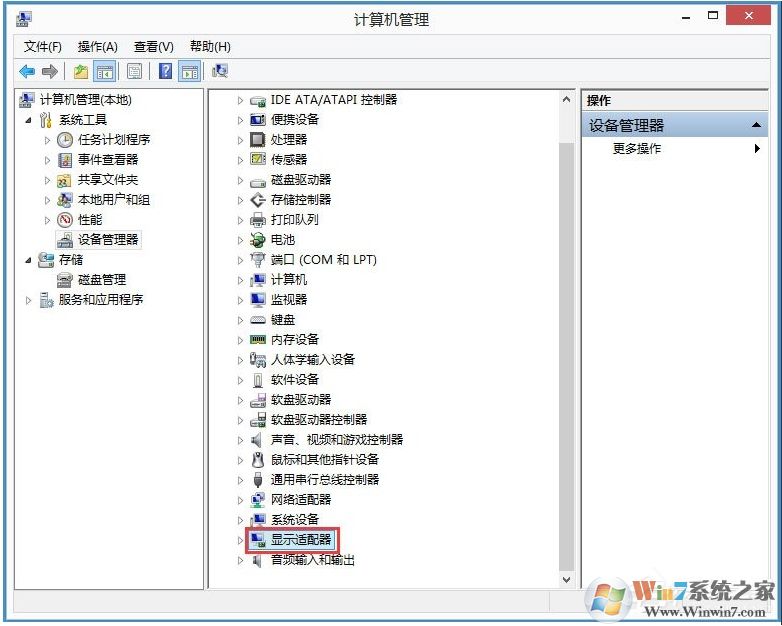Open the 文件(F) menu
The height and width of the screenshot is (626, 782).
(43, 47)
